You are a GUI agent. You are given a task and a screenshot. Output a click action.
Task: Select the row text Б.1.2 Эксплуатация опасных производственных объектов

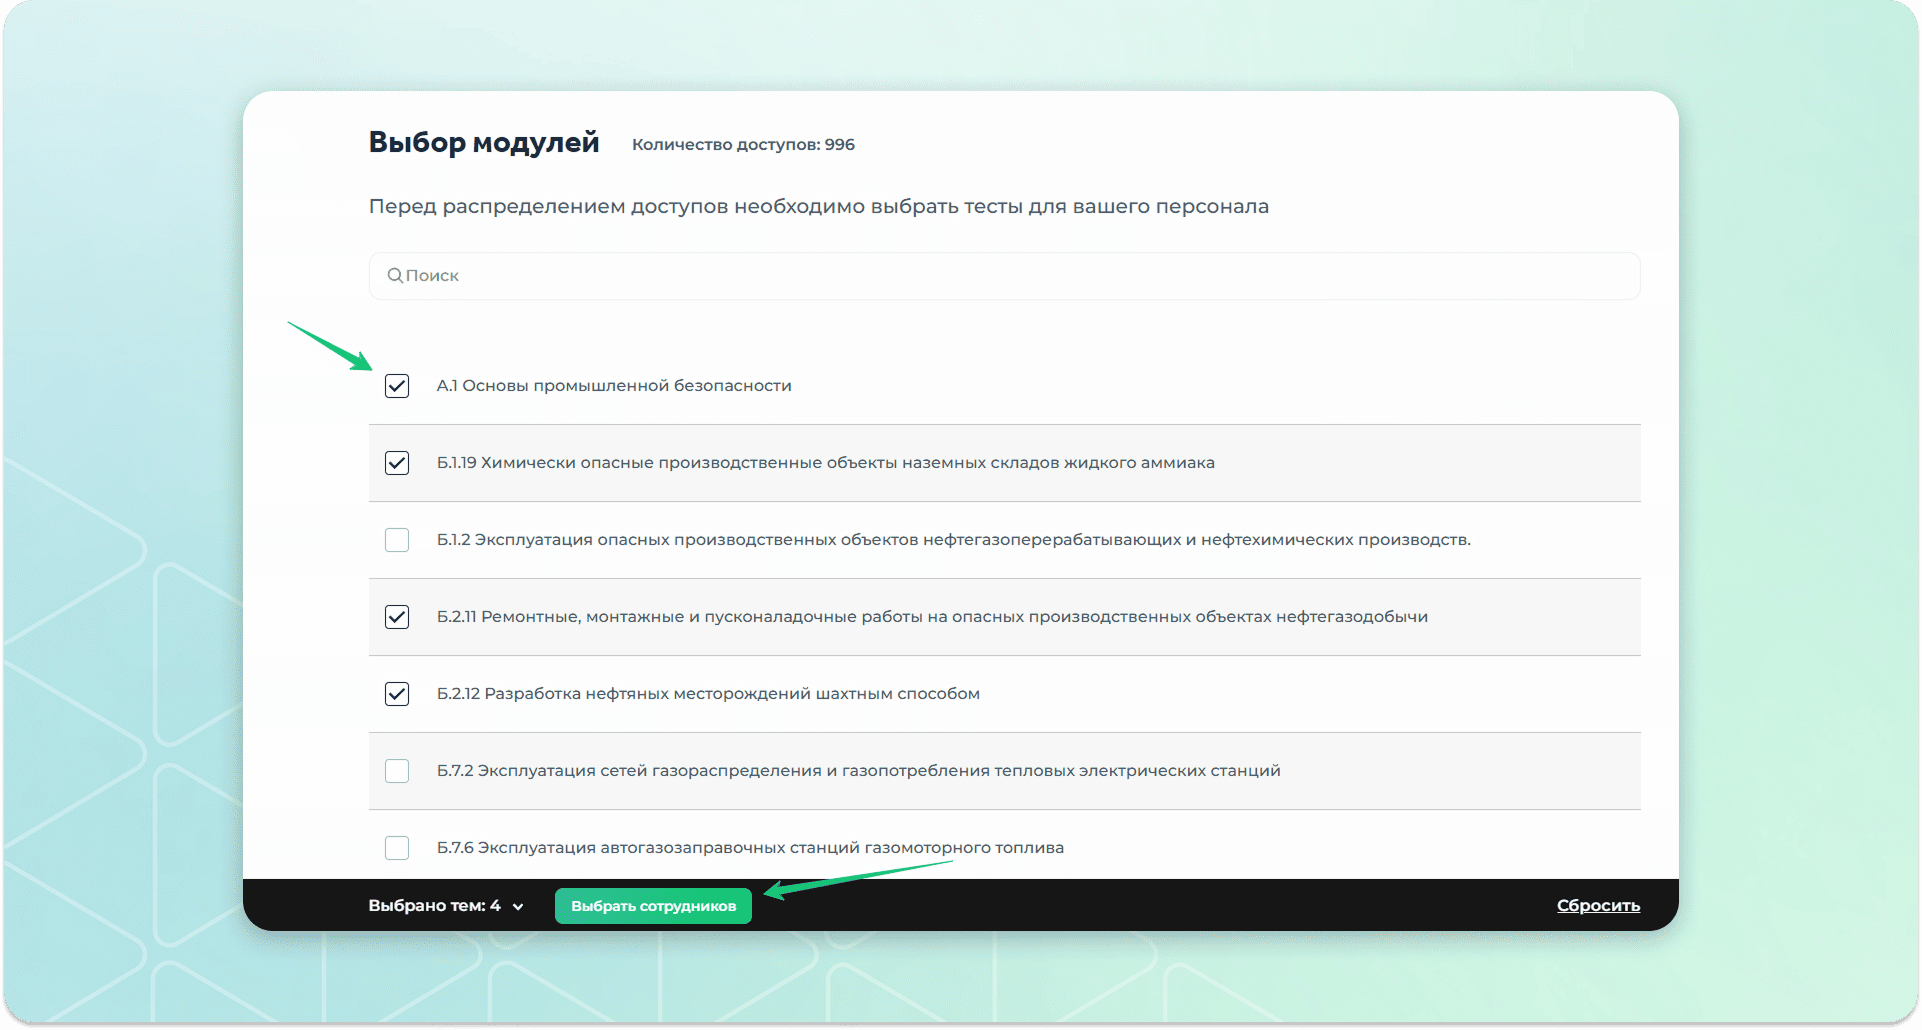pos(953,540)
